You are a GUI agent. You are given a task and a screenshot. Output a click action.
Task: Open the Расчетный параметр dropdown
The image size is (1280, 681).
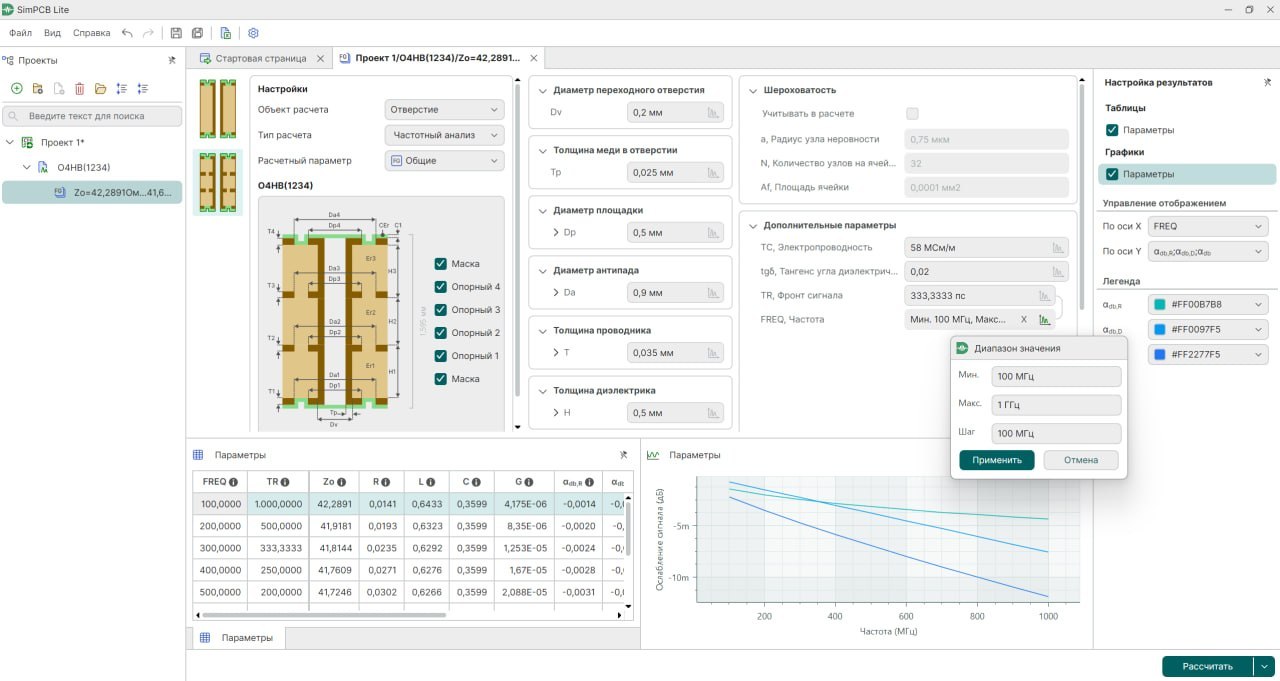click(445, 160)
